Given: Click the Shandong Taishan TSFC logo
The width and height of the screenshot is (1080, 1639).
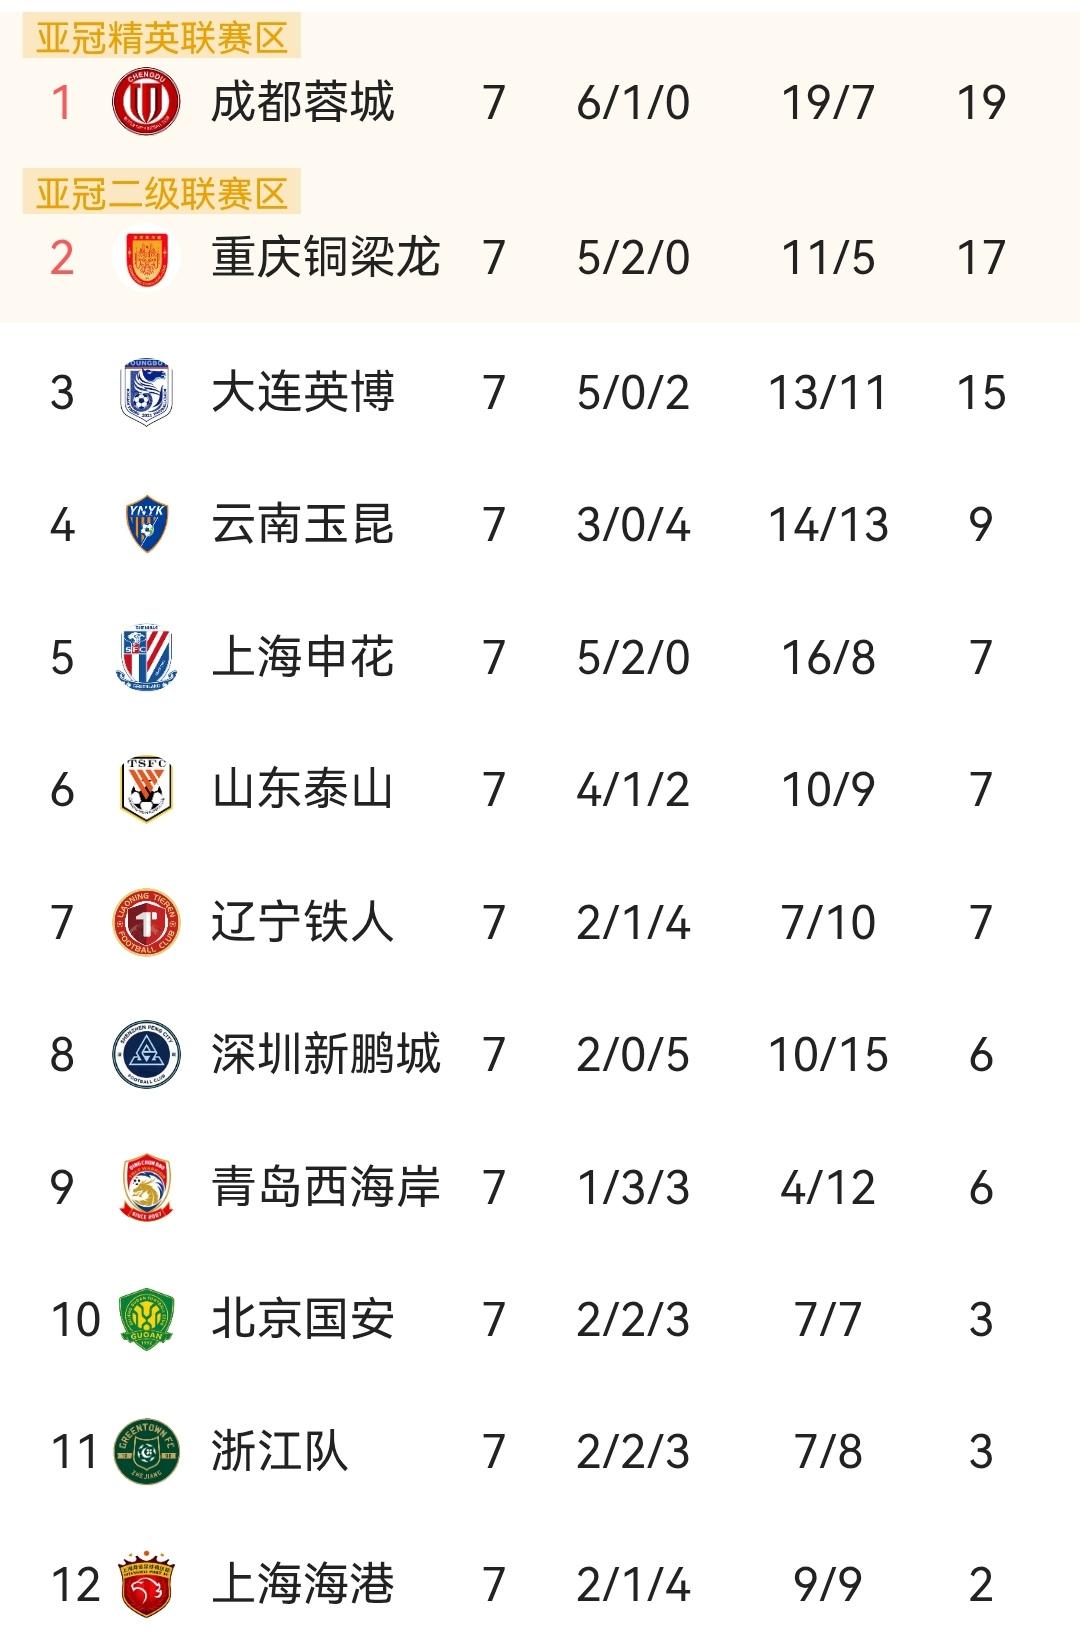Looking at the screenshot, I should pyautogui.click(x=146, y=790).
